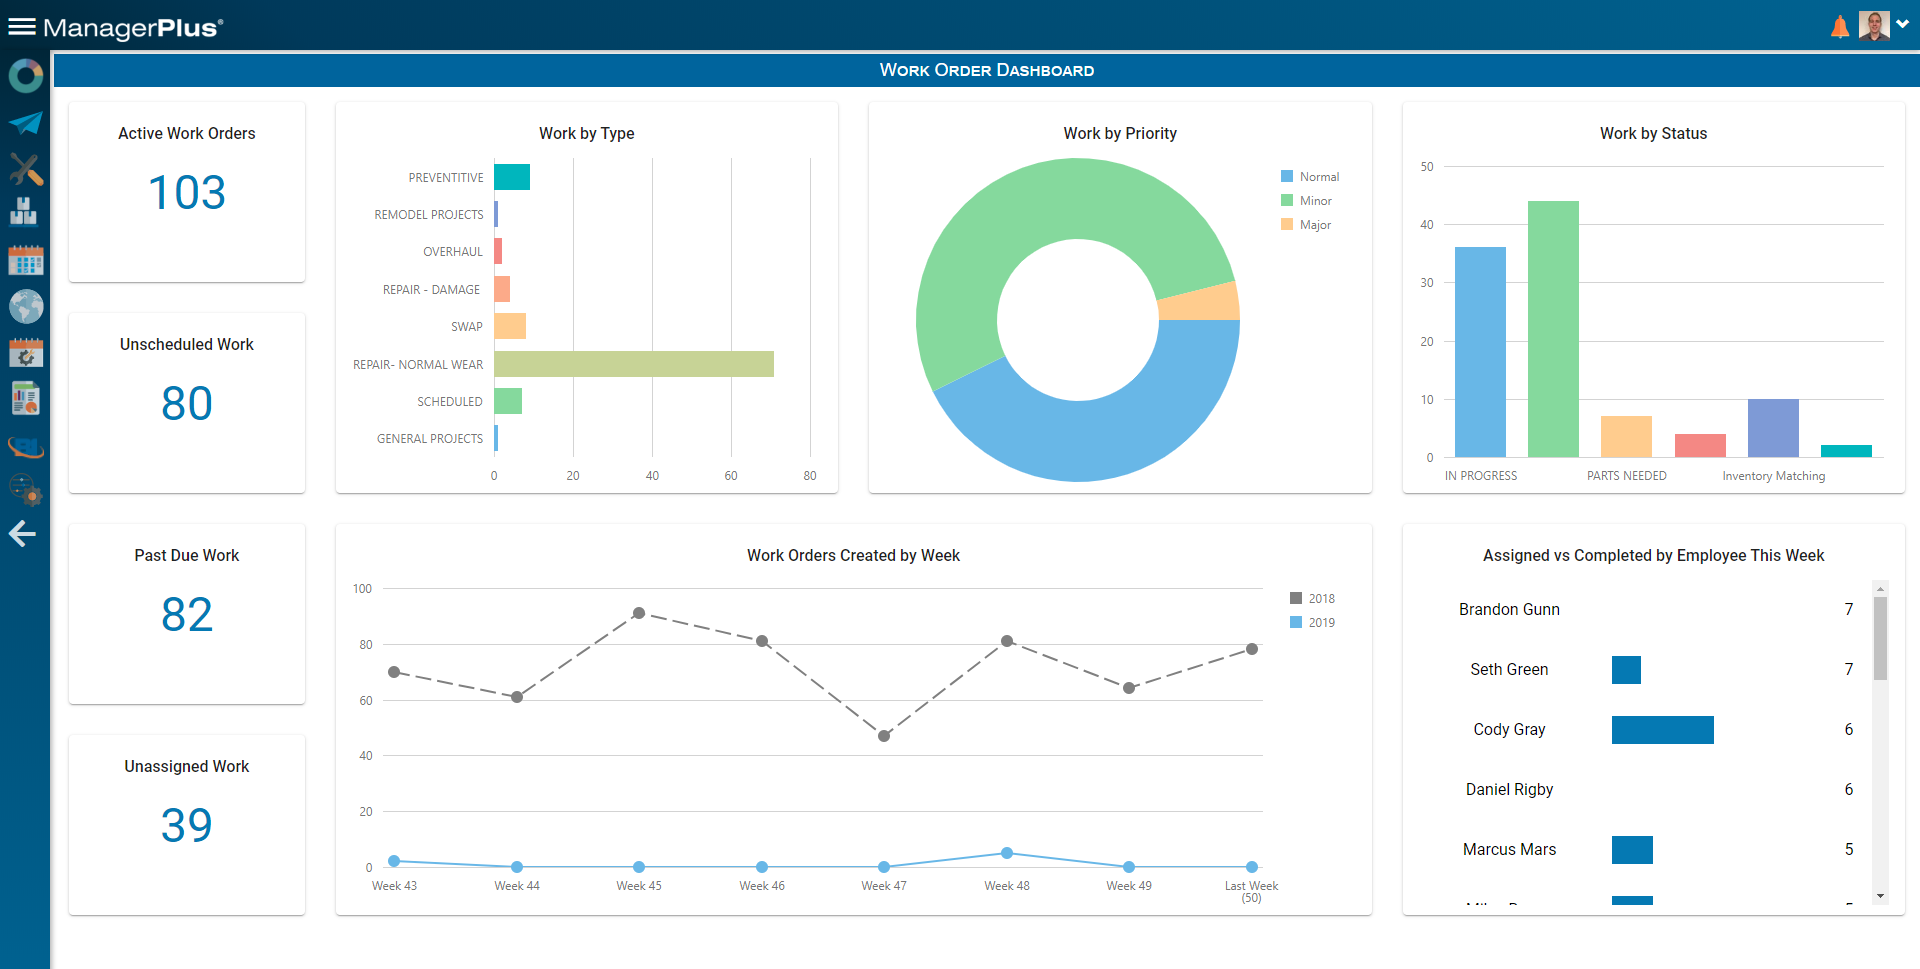Toggle the 2018 series in weekly chart
This screenshot has width=1920, height=969.
pyautogui.click(x=1312, y=597)
